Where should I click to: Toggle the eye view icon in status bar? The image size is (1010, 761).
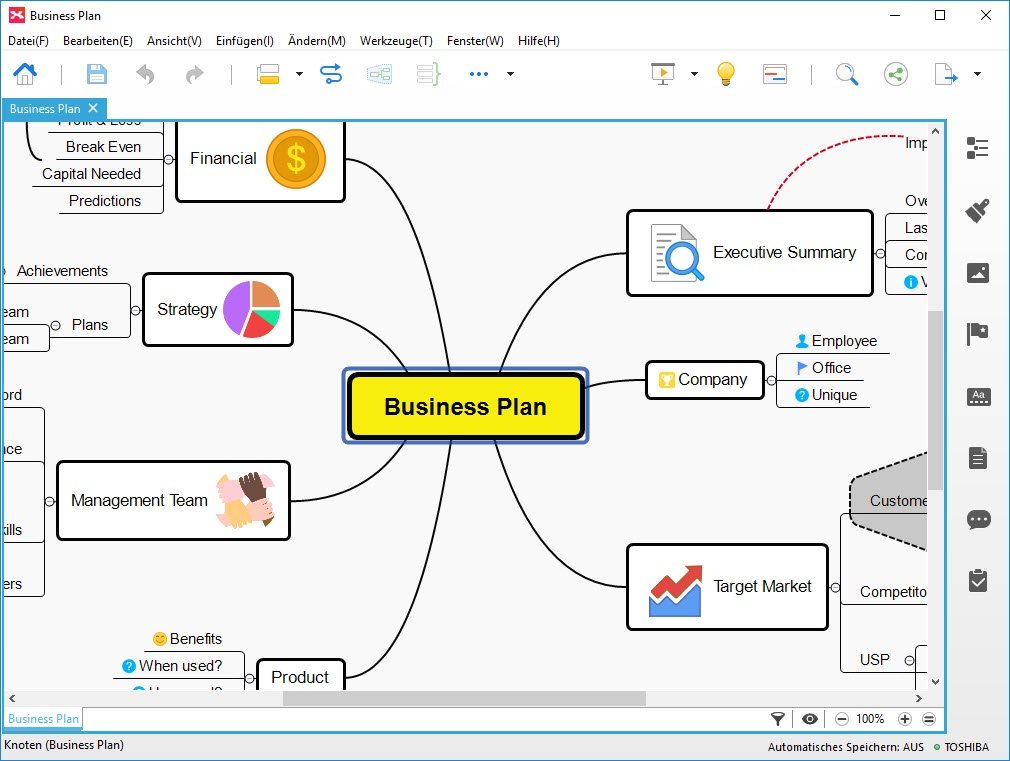810,719
